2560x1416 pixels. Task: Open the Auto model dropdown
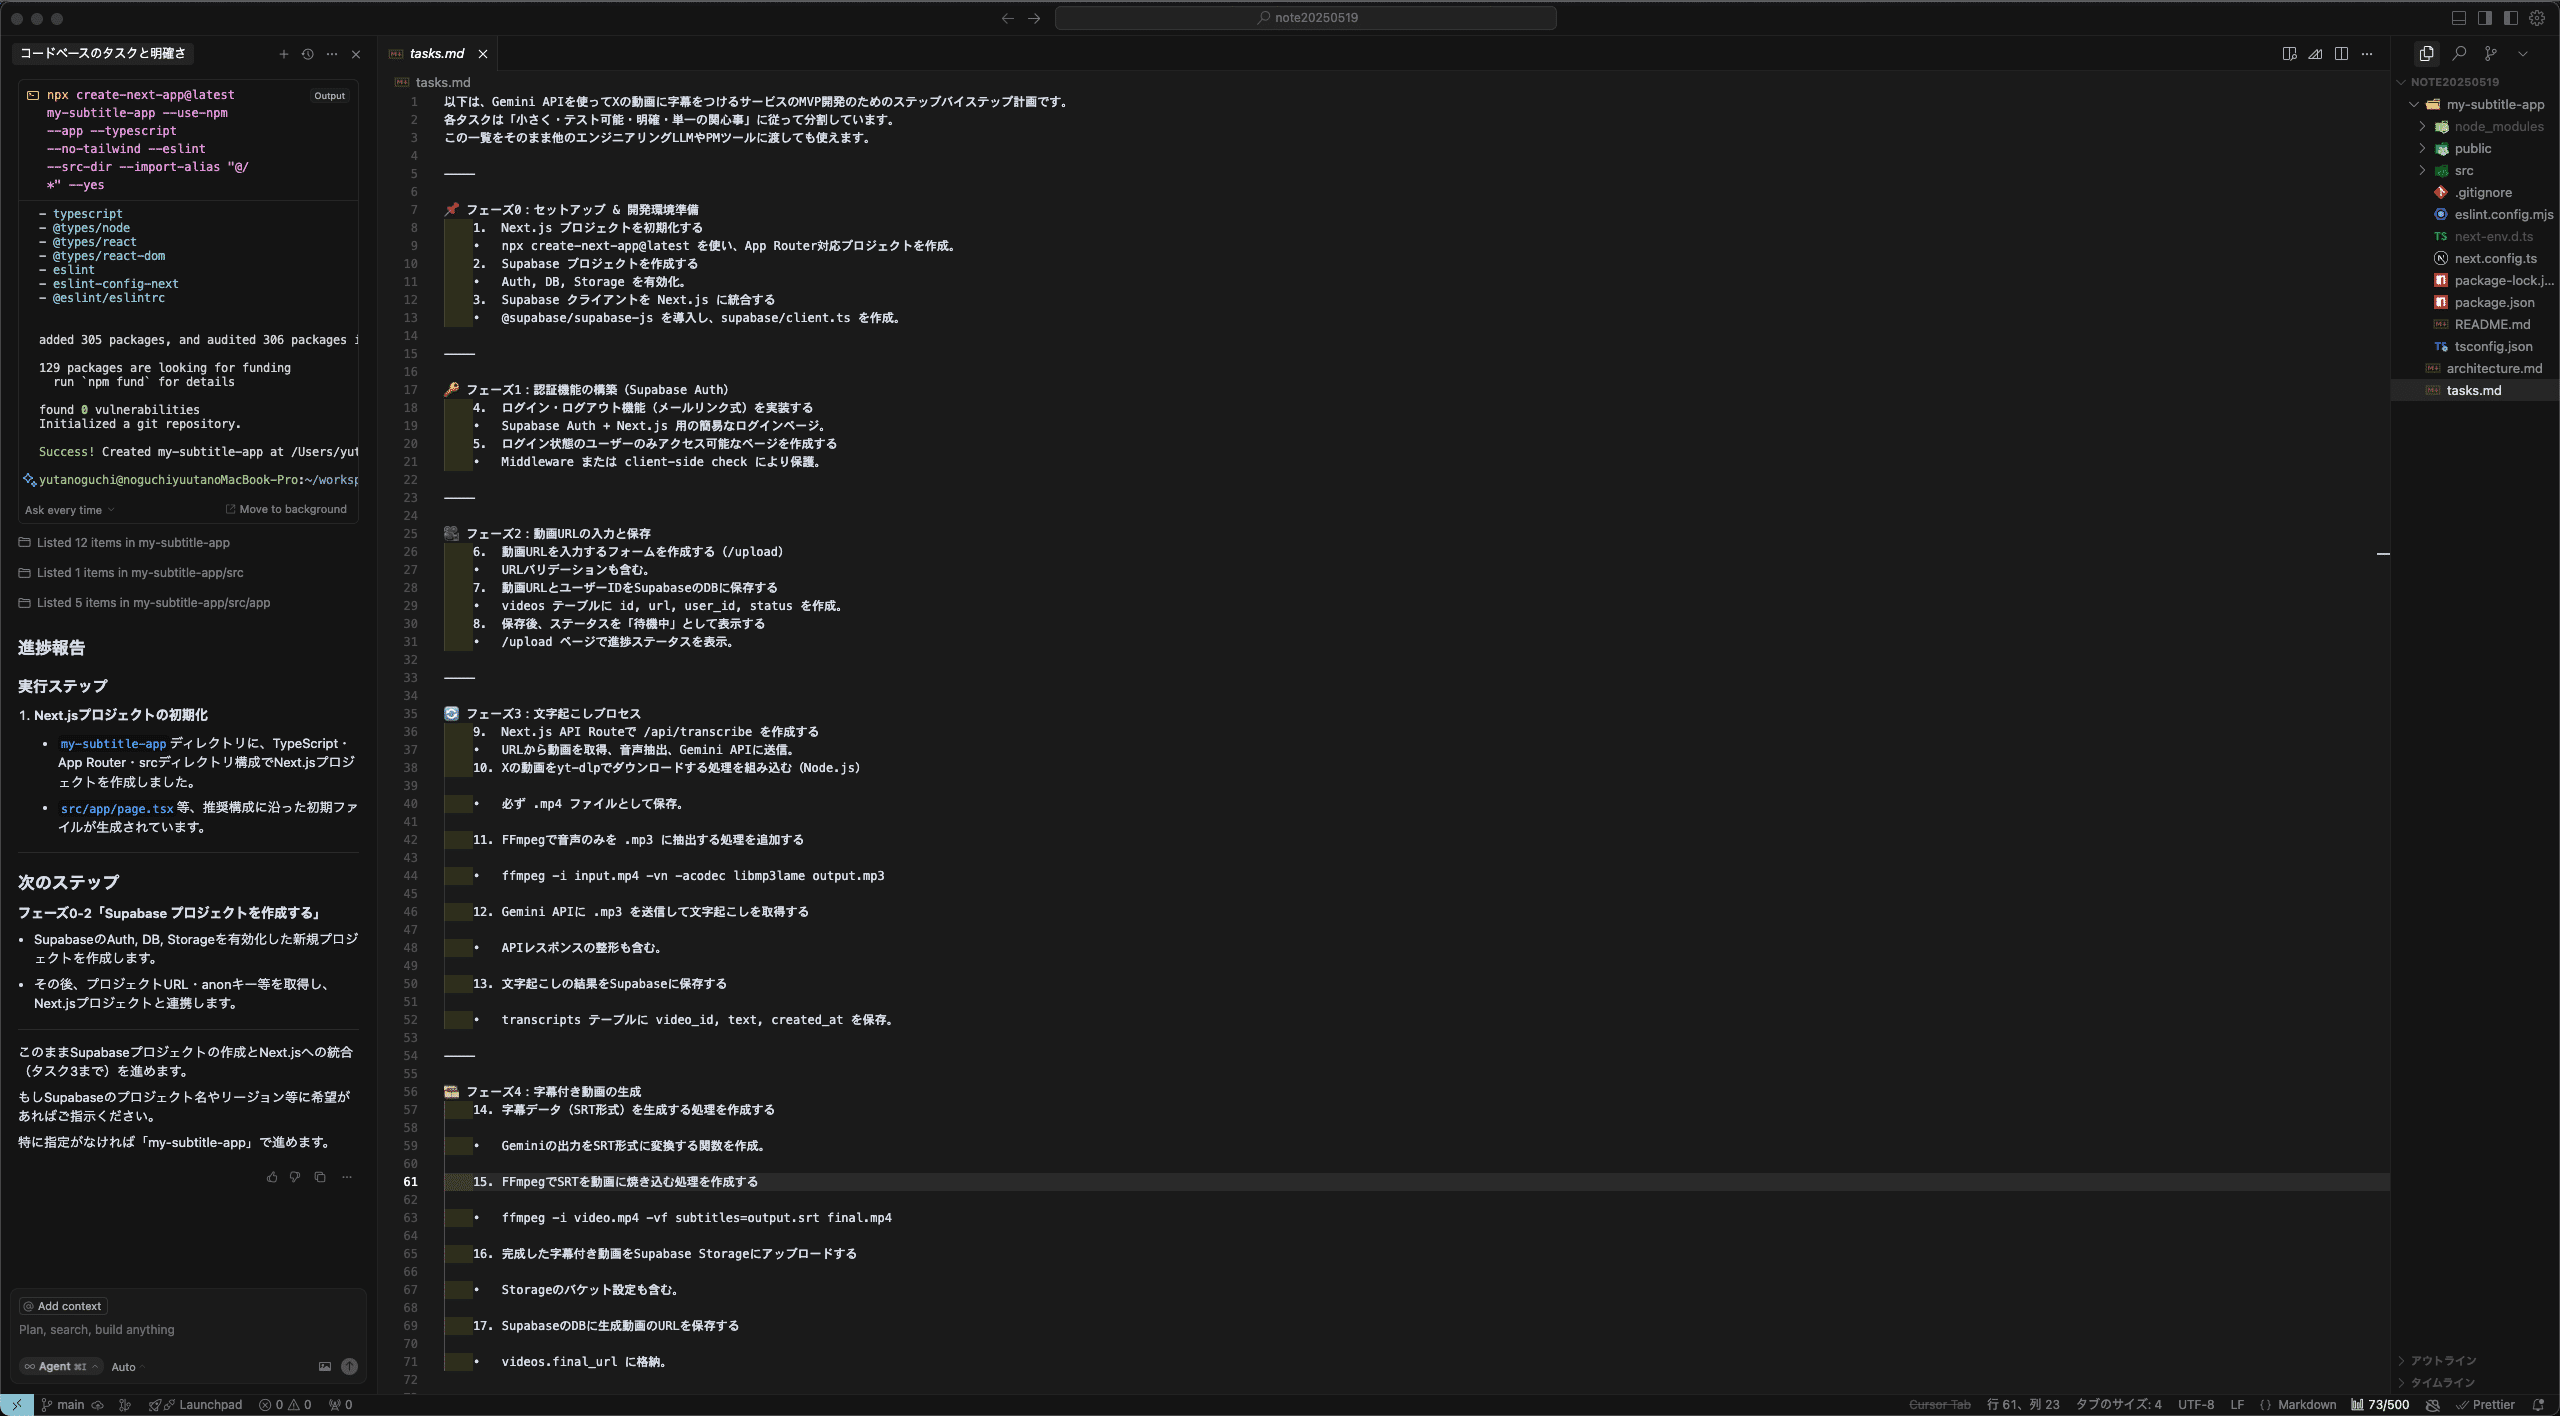point(127,1367)
